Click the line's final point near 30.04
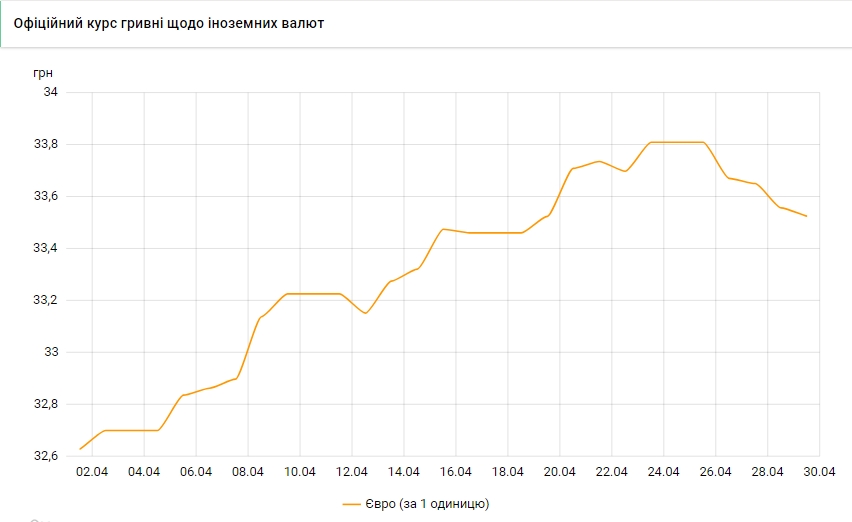Screen dimensions: 852x522 (807, 216)
